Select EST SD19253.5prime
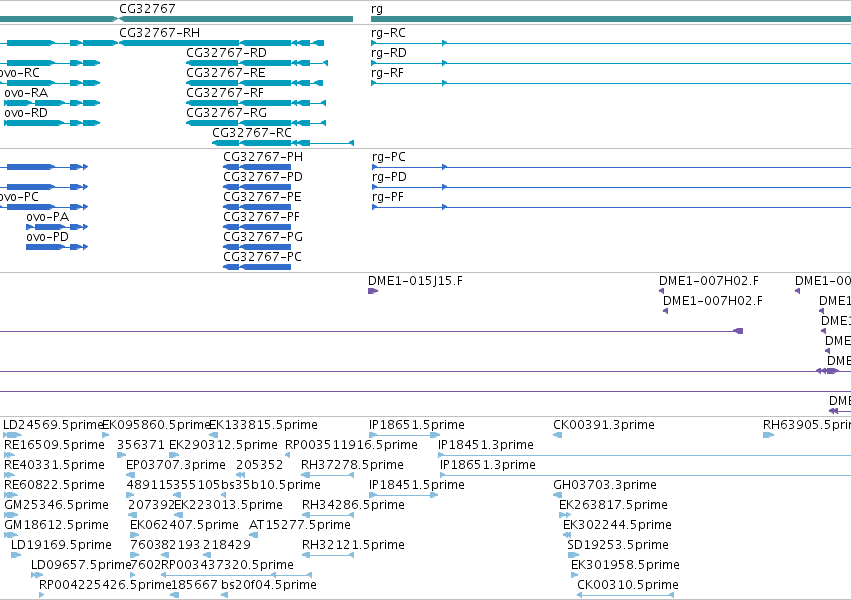Image resolution: width=851 pixels, height=600 pixels. (572, 556)
